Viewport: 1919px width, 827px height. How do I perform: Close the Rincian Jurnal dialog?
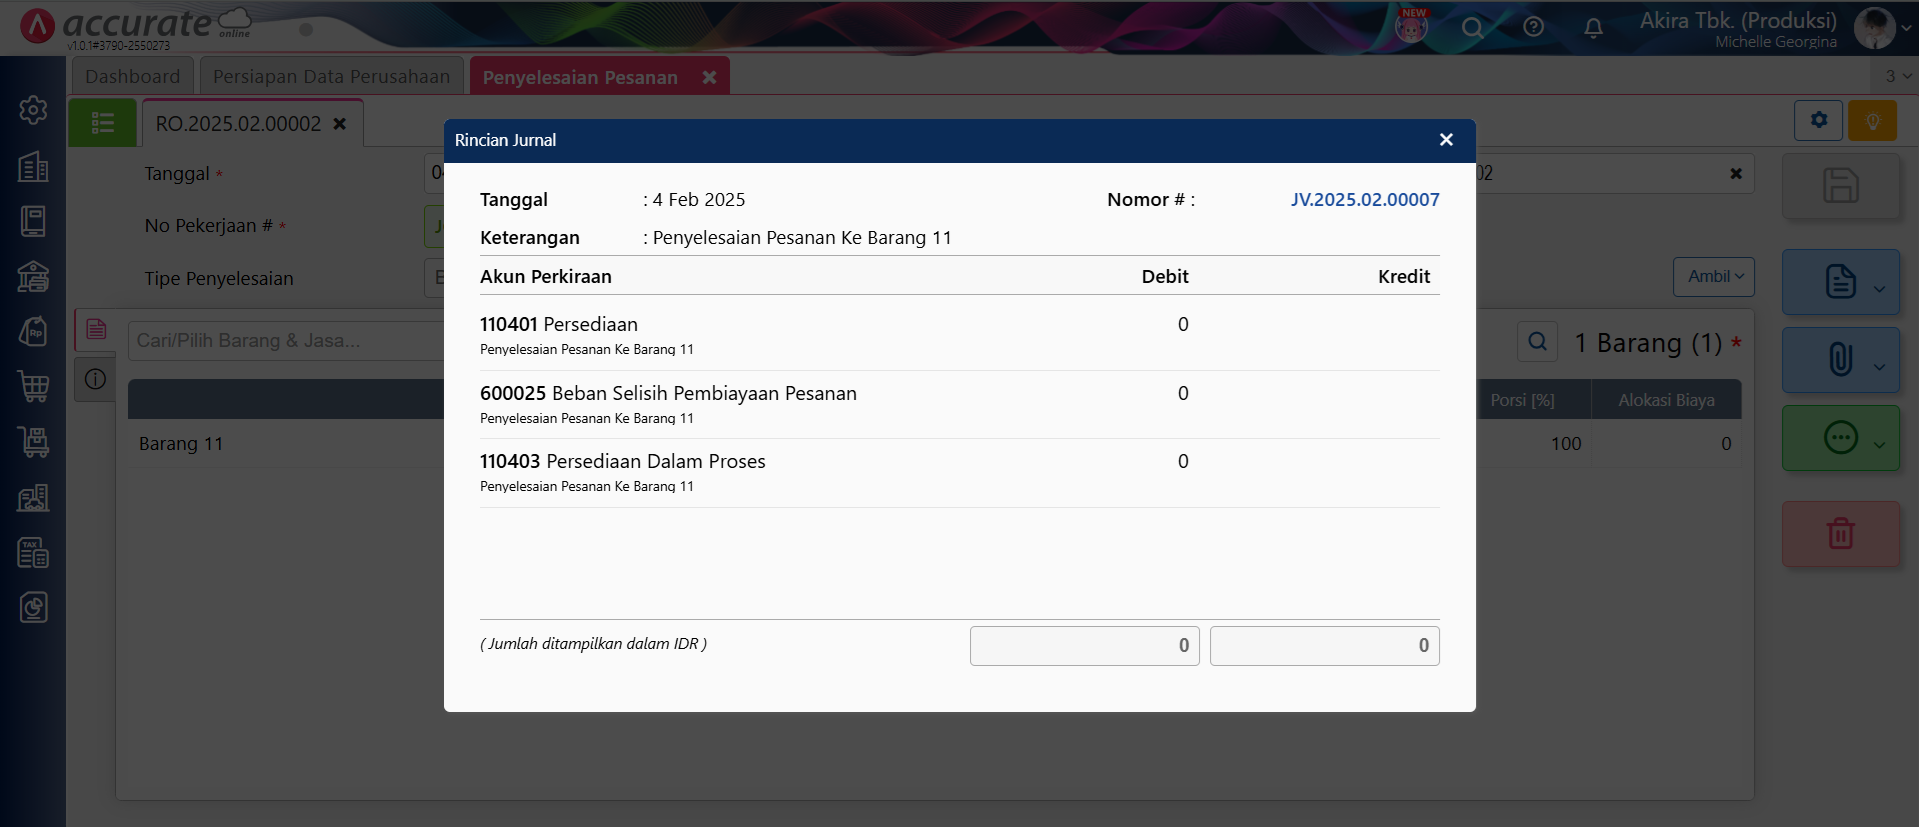pyautogui.click(x=1445, y=140)
